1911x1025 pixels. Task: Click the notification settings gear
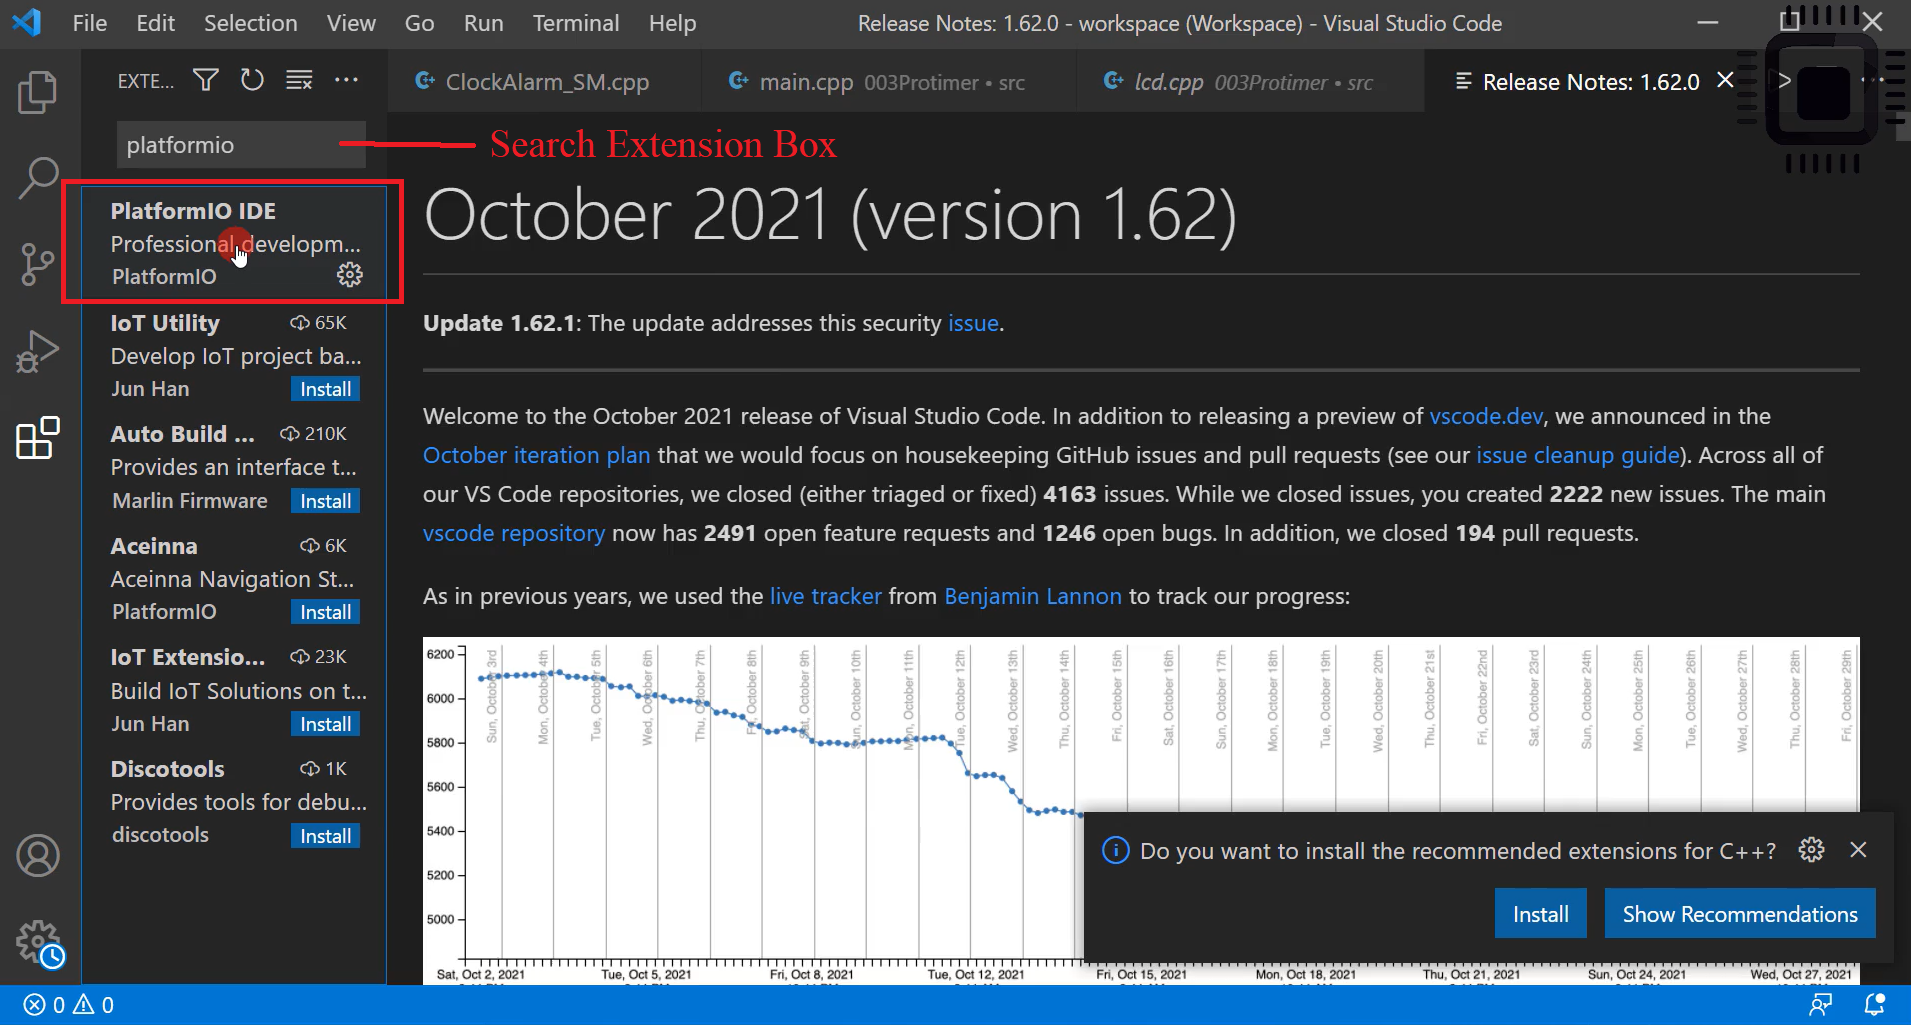[1811, 850]
